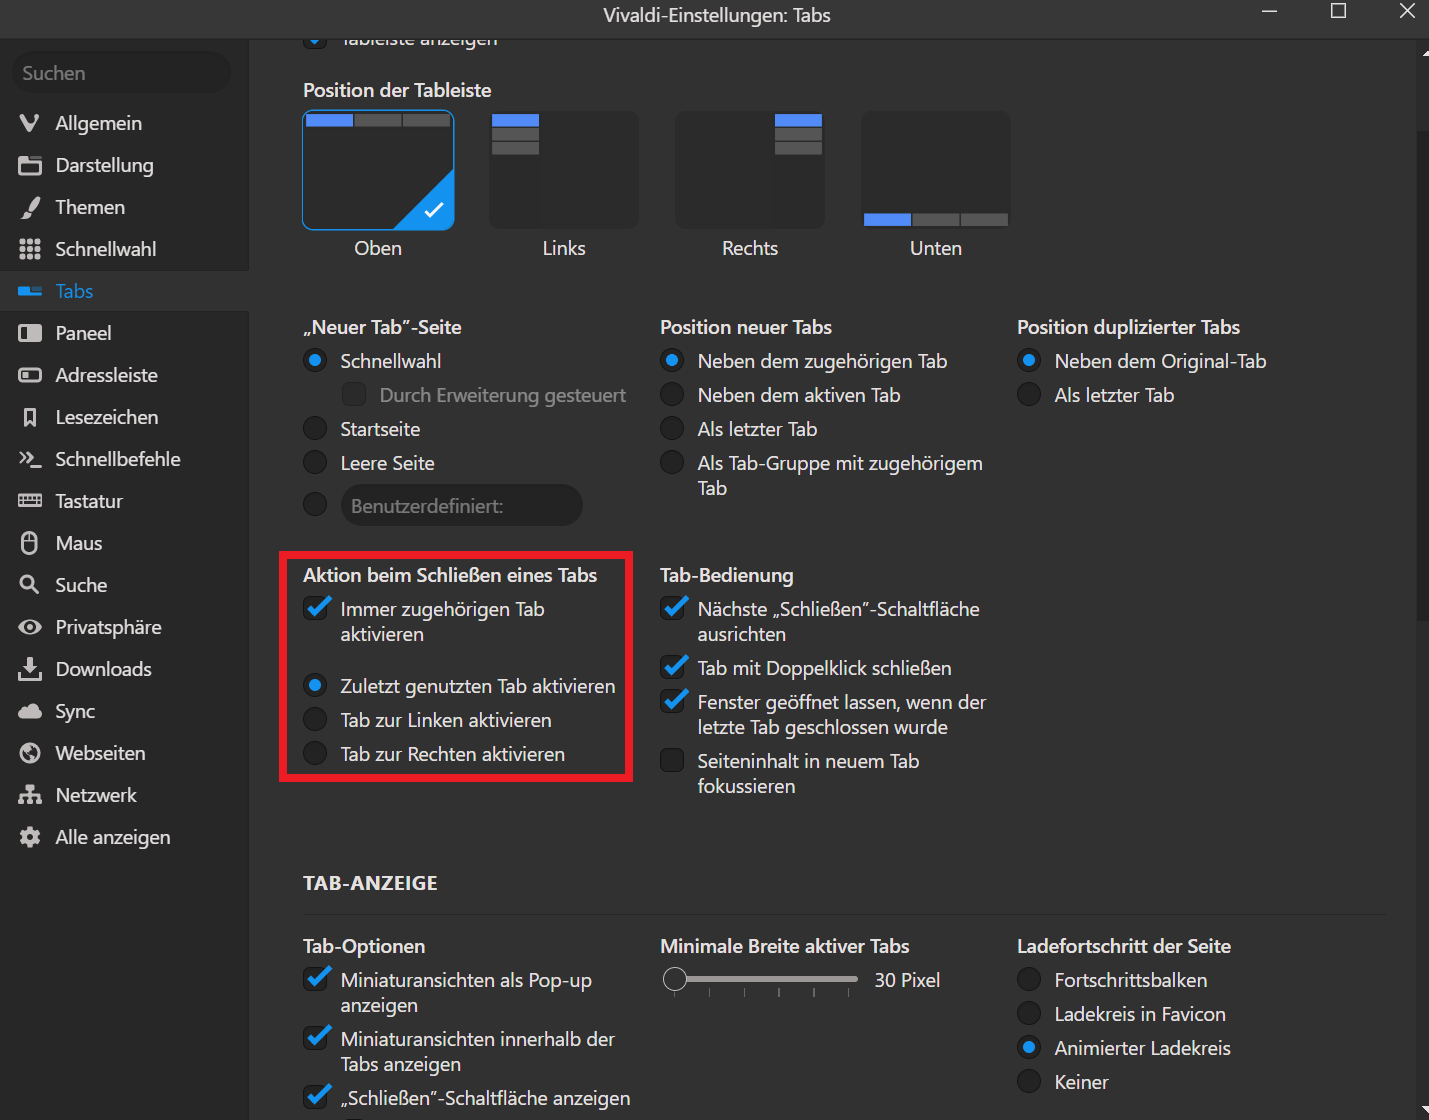
Task: Select Zuletzt genutzten Tab aktivieren
Action: point(315,686)
